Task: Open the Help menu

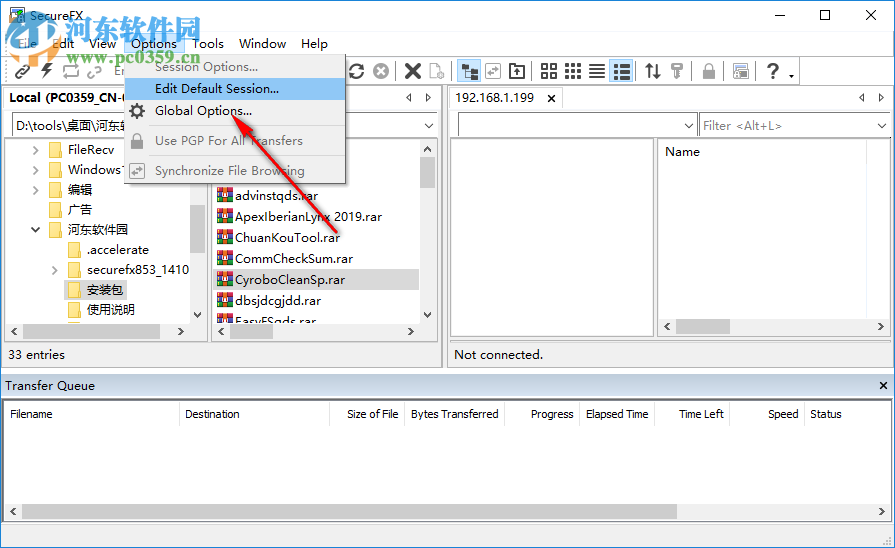Action: click(314, 44)
